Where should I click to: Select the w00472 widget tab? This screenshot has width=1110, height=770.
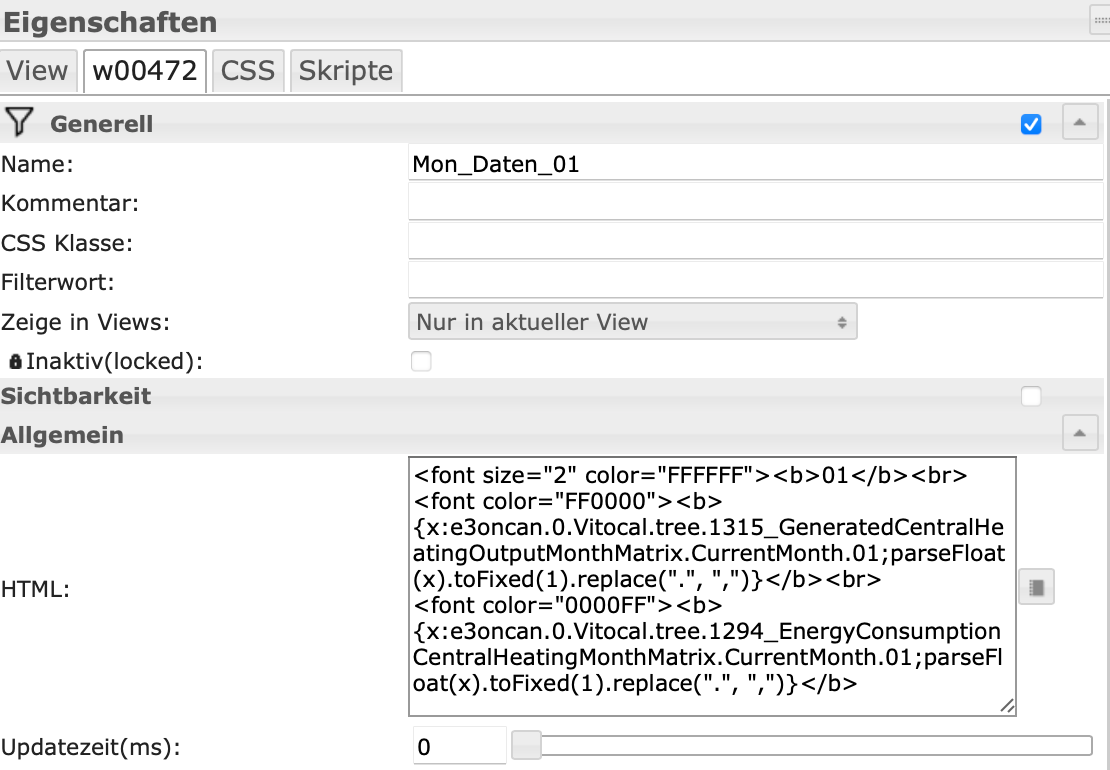[x=146, y=71]
